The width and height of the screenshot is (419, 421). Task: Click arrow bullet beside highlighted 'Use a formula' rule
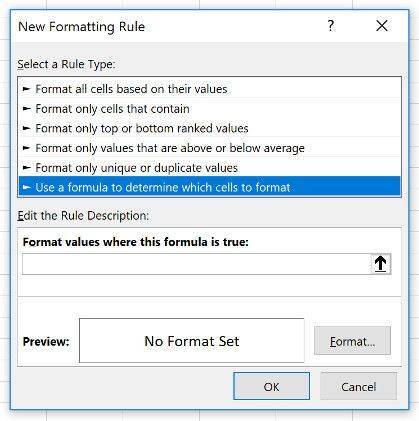(x=26, y=187)
